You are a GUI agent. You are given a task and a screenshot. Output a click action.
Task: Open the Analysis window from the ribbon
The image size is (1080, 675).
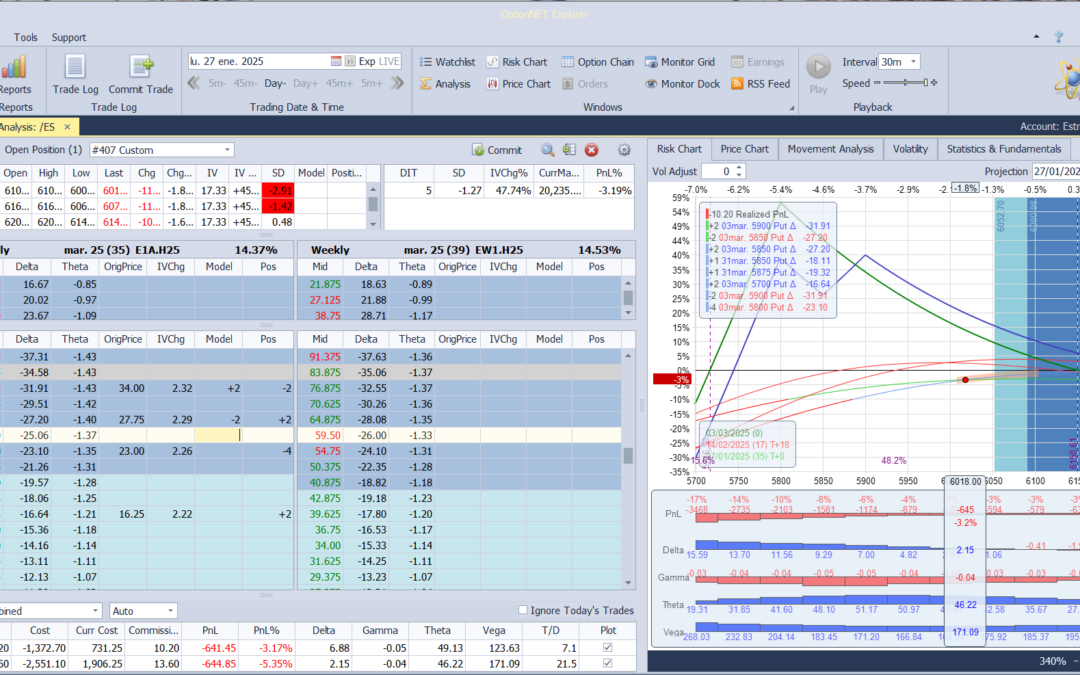pos(445,84)
